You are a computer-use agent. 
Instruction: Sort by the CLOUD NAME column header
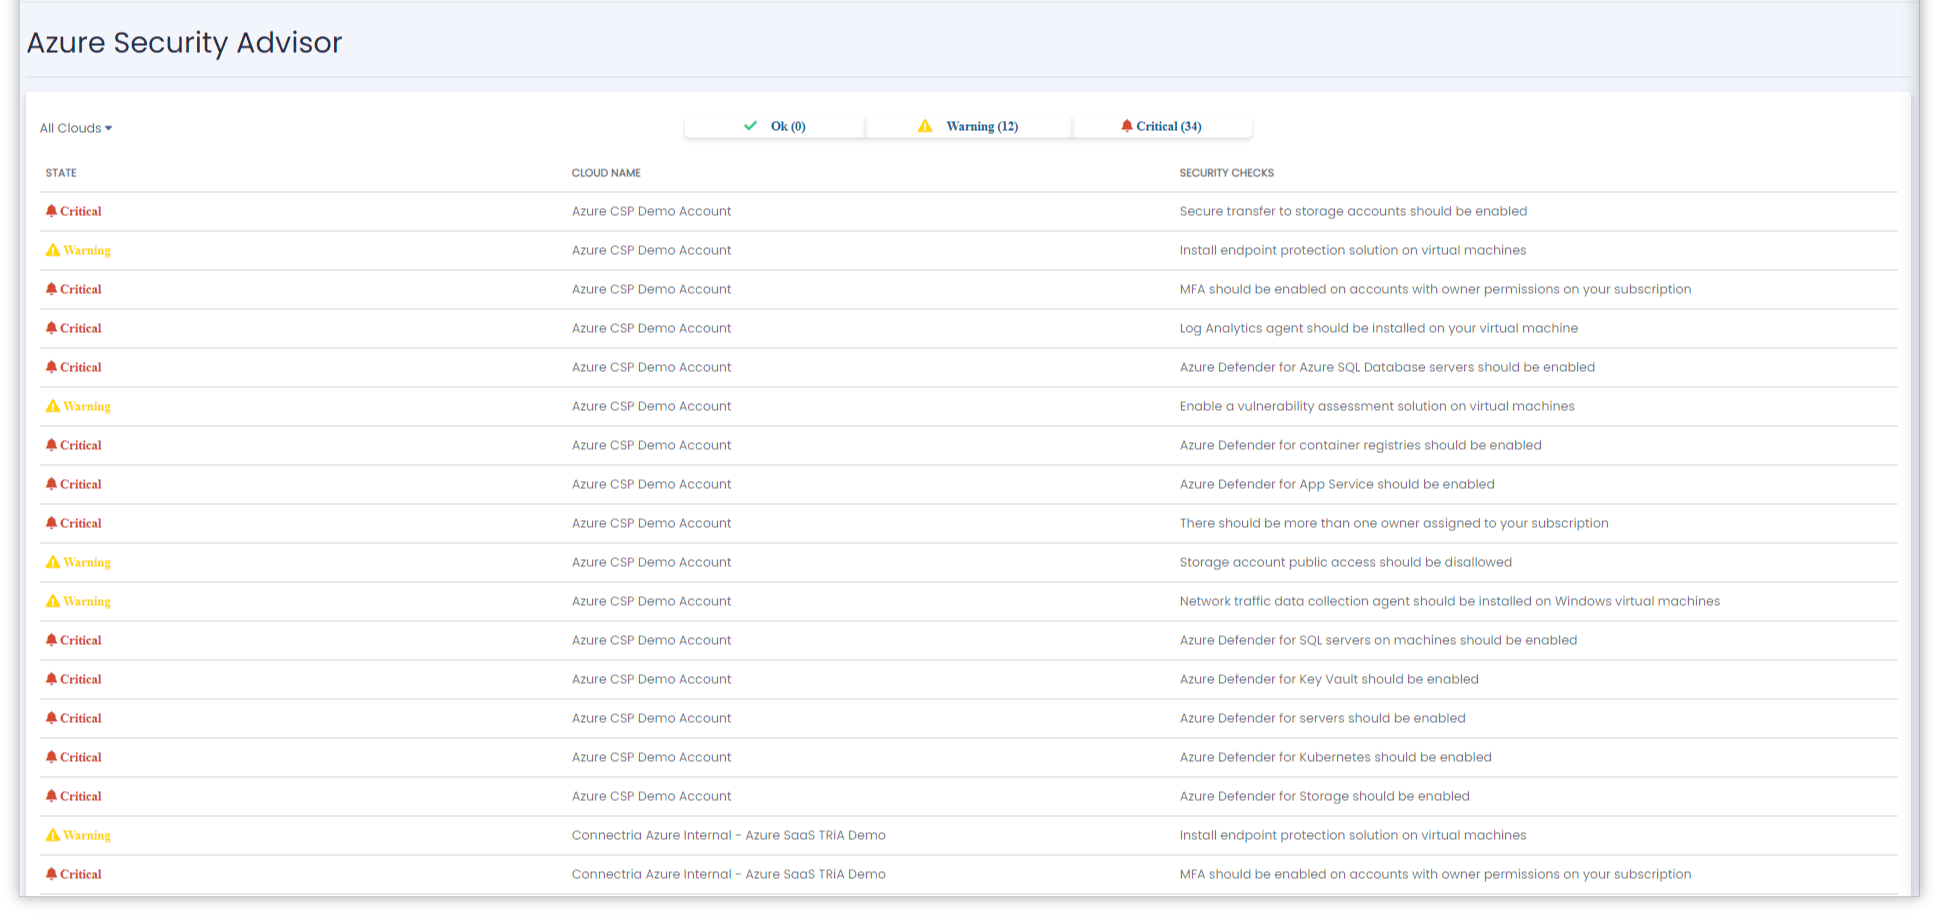point(606,173)
